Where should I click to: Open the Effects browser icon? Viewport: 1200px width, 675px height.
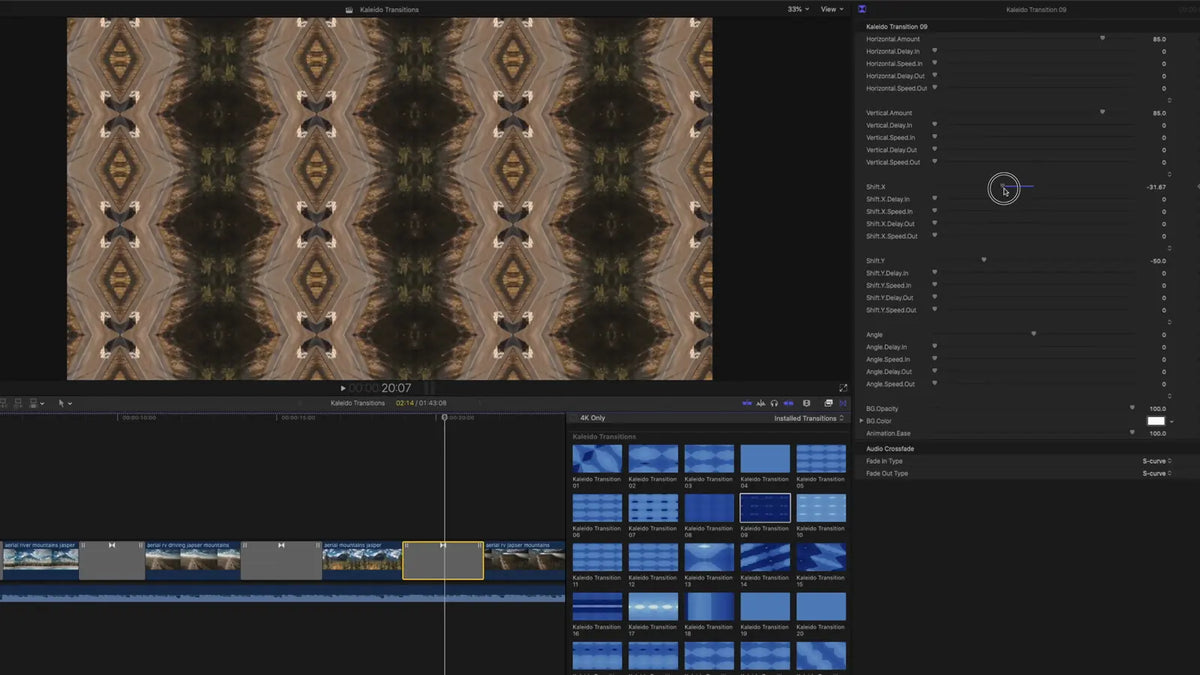[828, 403]
